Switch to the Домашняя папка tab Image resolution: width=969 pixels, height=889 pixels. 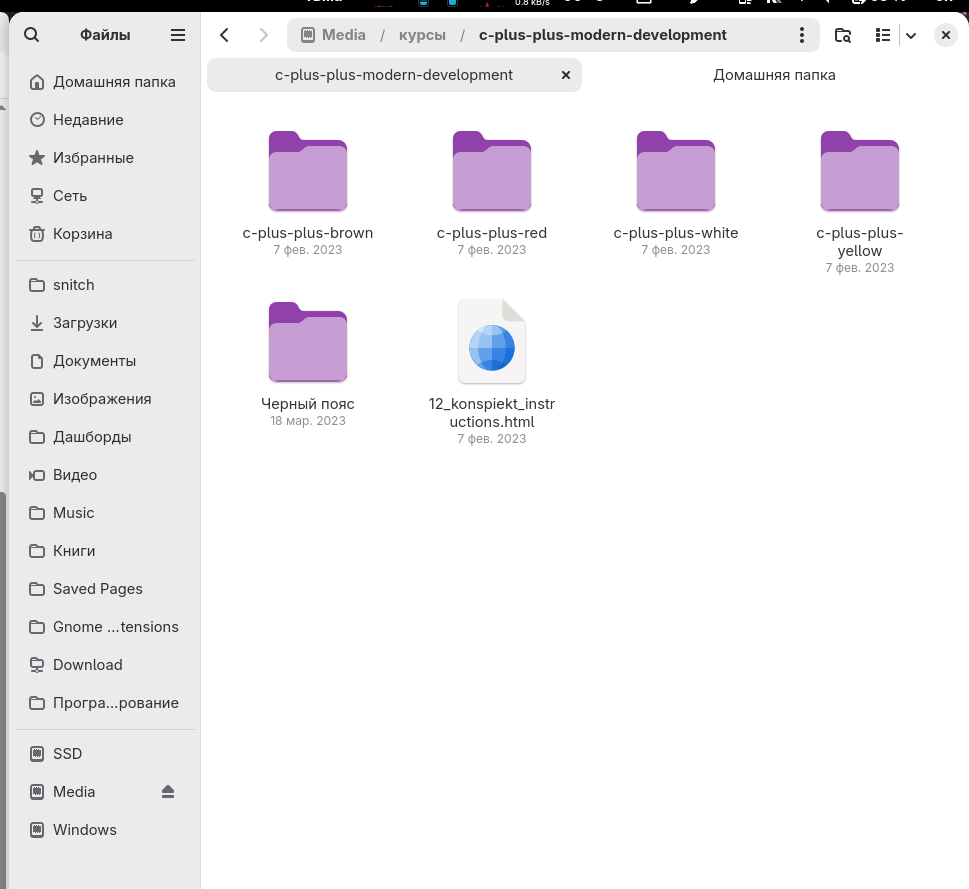pos(774,75)
